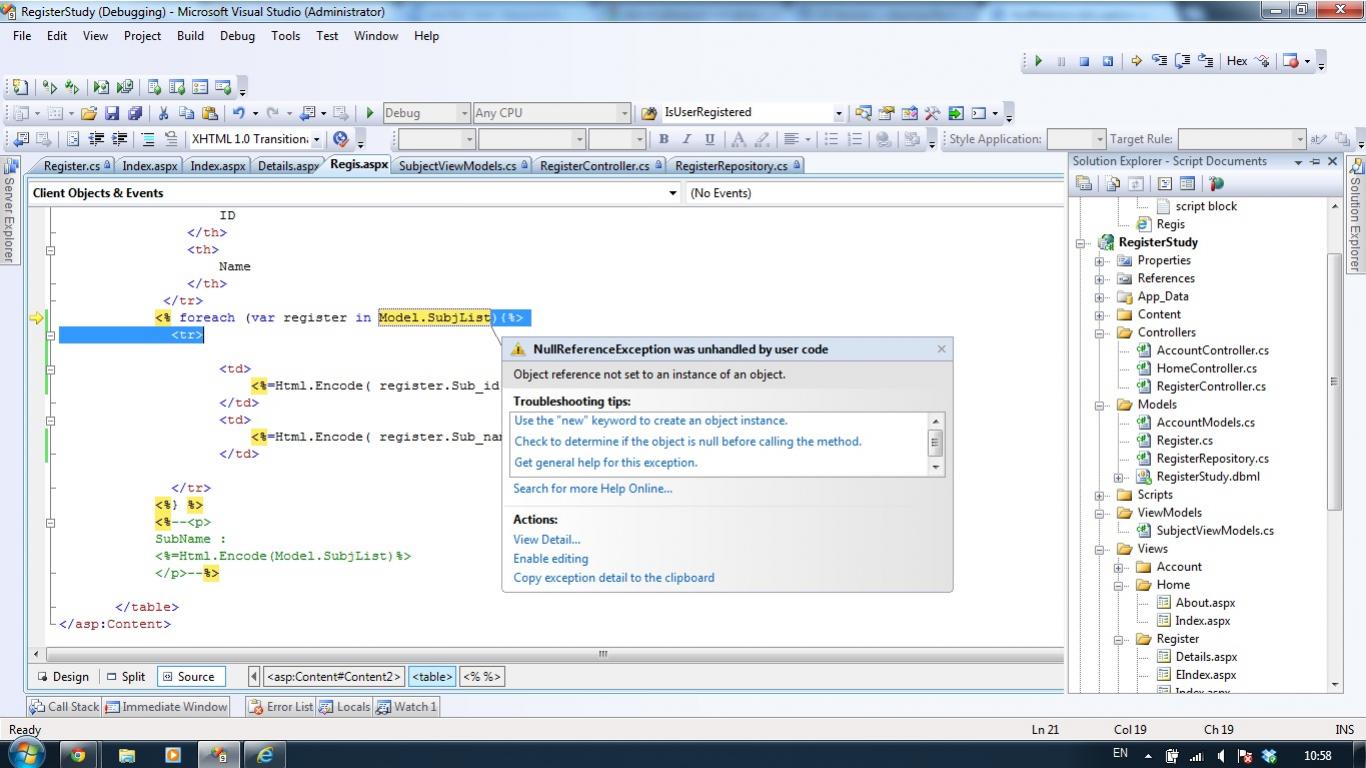Open the Build menu
This screenshot has width=1366, height=768.
point(190,36)
